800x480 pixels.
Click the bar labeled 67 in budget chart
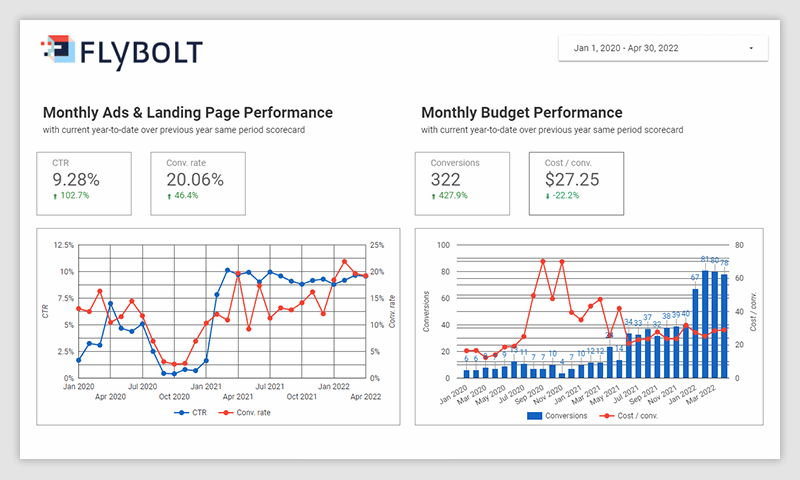pos(695,333)
